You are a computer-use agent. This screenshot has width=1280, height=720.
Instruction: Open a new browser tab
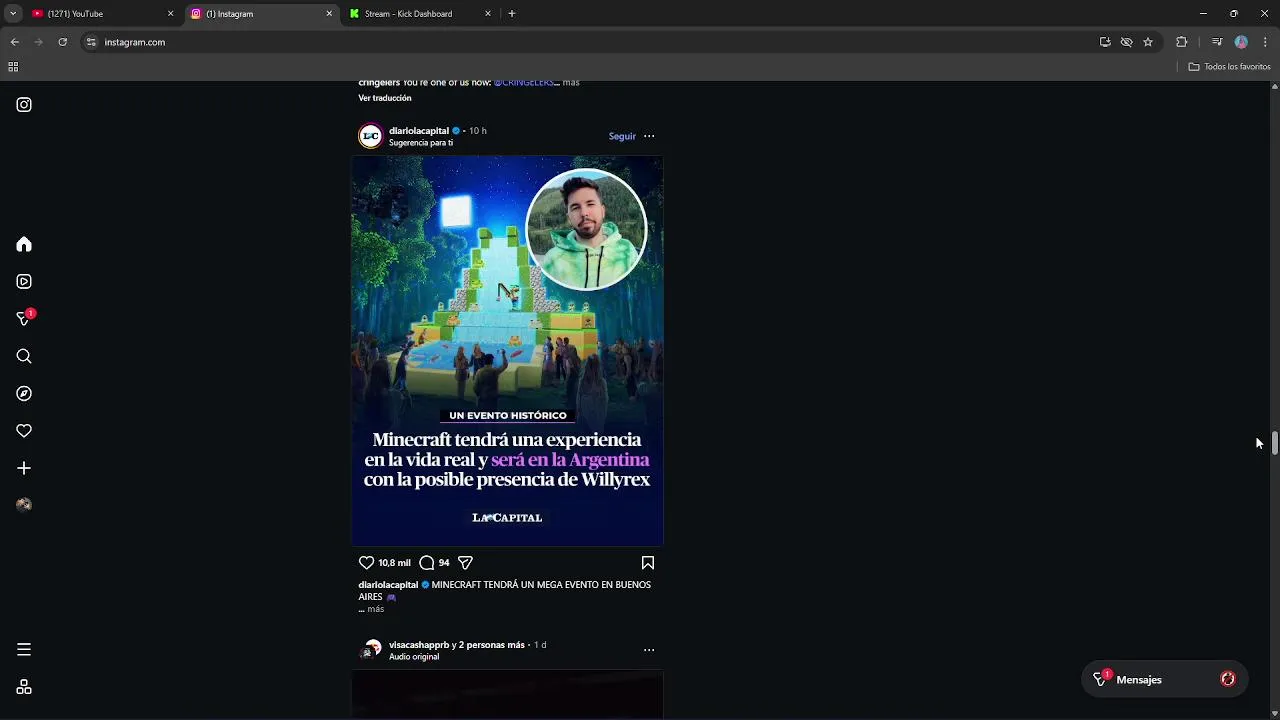[512, 14]
